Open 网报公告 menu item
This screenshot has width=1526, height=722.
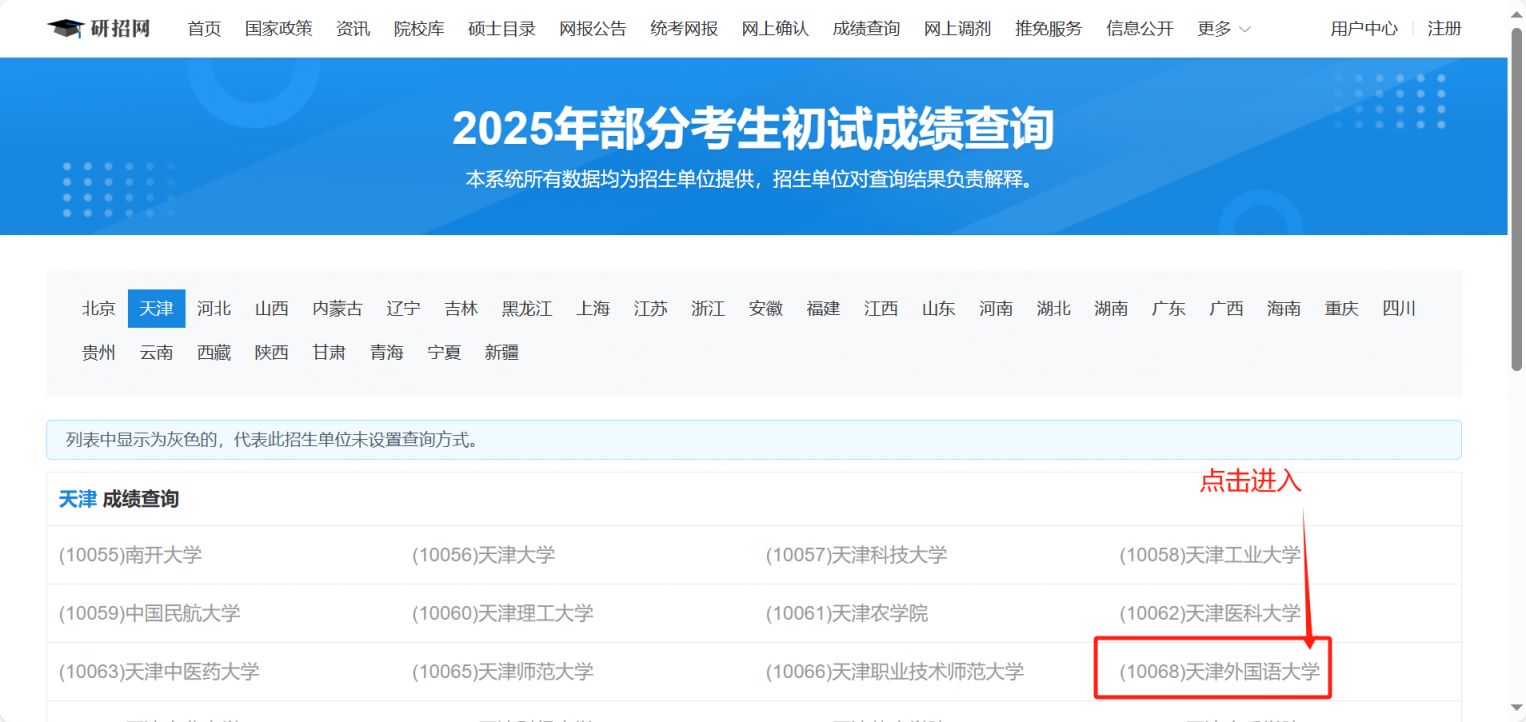pos(593,29)
